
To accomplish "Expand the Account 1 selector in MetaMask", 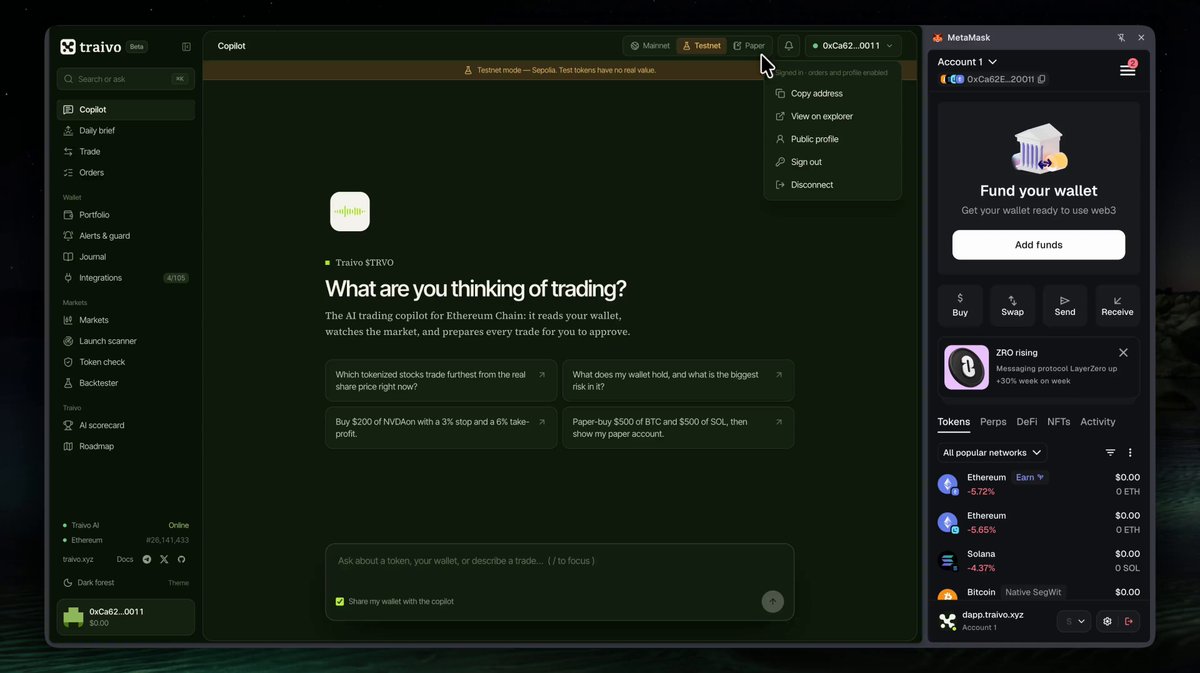I will pyautogui.click(x=967, y=62).
